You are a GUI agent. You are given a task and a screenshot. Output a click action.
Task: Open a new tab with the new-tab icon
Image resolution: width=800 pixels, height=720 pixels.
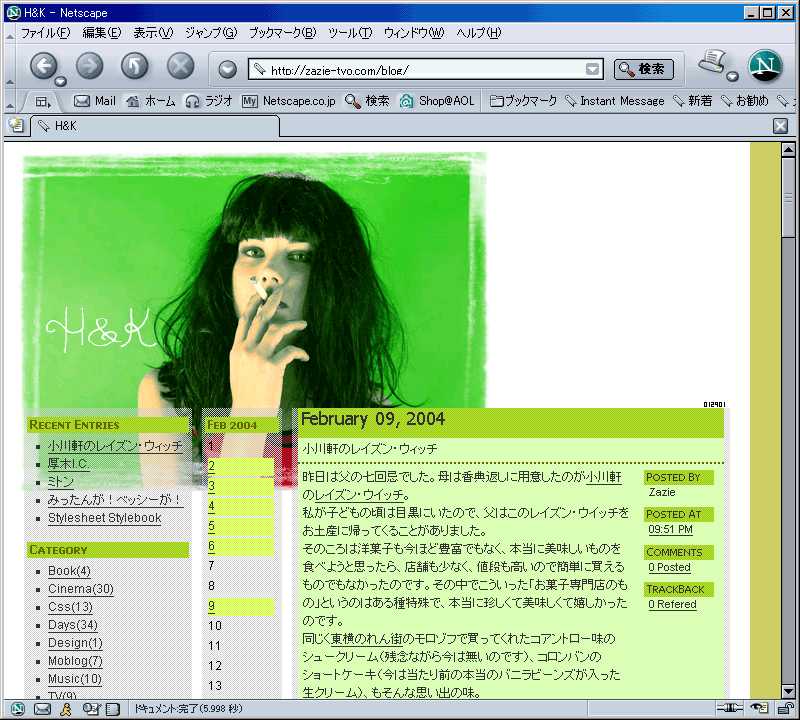point(16,126)
